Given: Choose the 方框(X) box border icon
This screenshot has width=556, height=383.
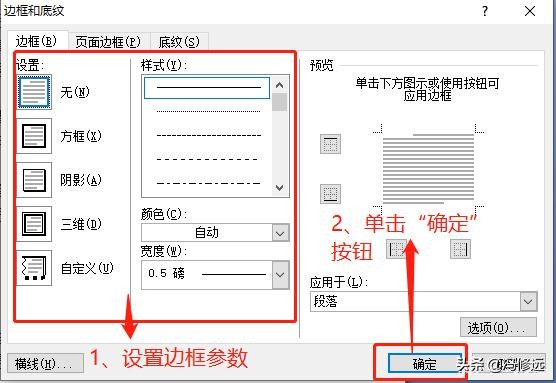Looking at the screenshot, I should click(34, 136).
